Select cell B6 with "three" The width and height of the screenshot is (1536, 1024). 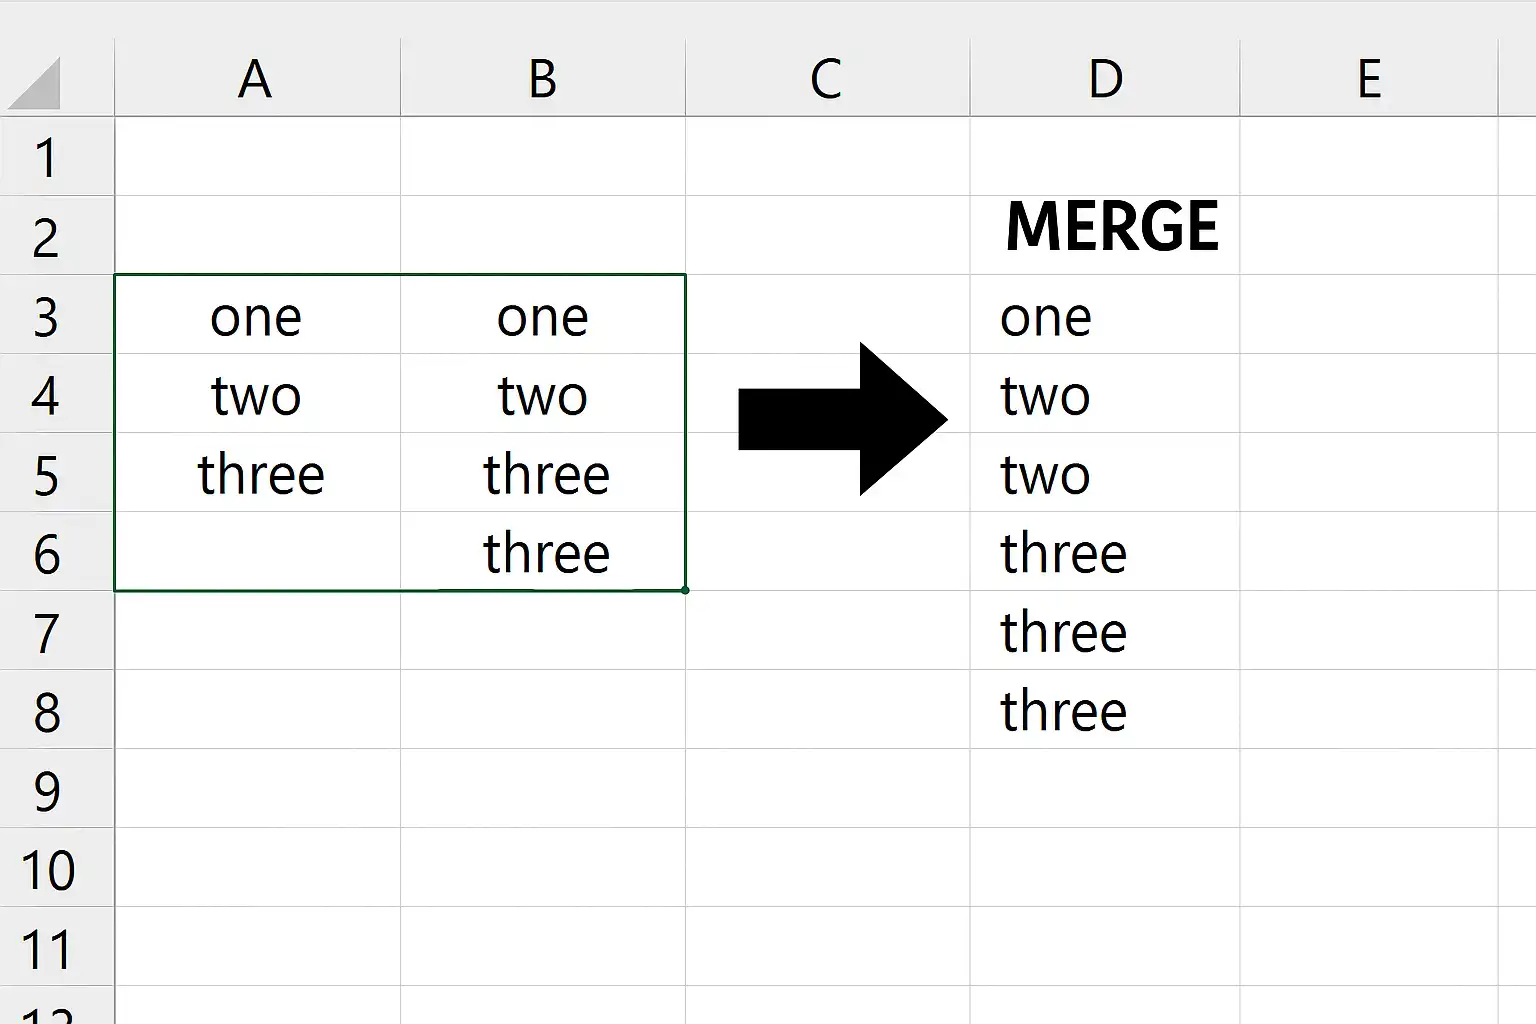[x=545, y=553]
